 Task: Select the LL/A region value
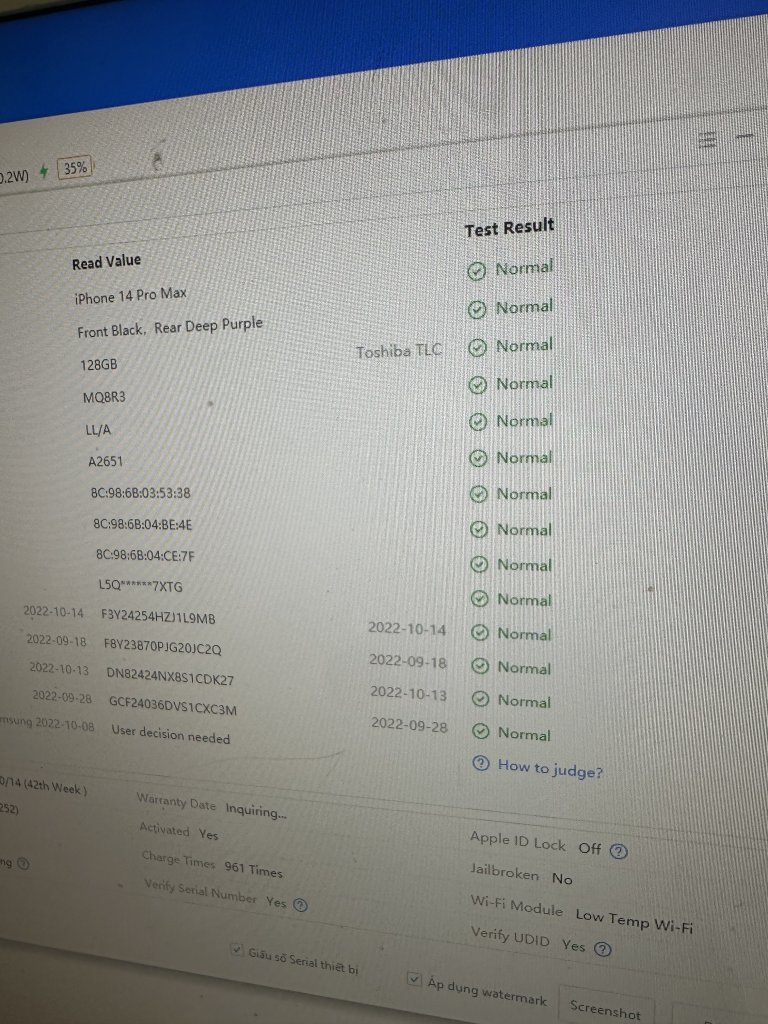click(x=98, y=430)
